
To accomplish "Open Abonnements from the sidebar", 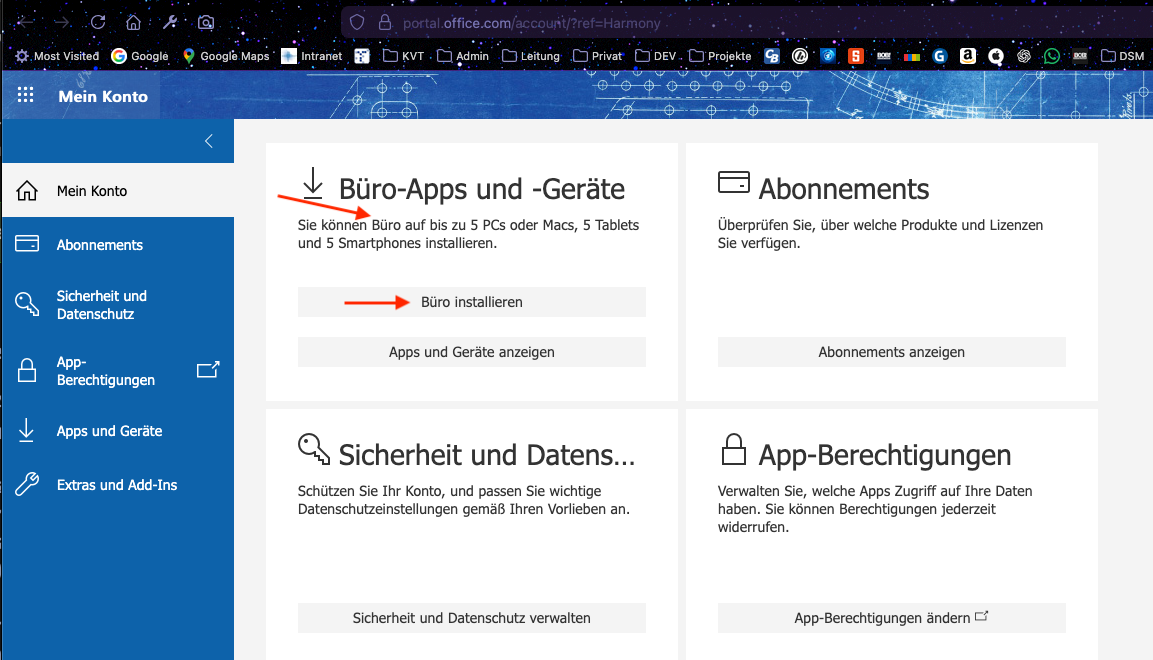I will tap(118, 245).
